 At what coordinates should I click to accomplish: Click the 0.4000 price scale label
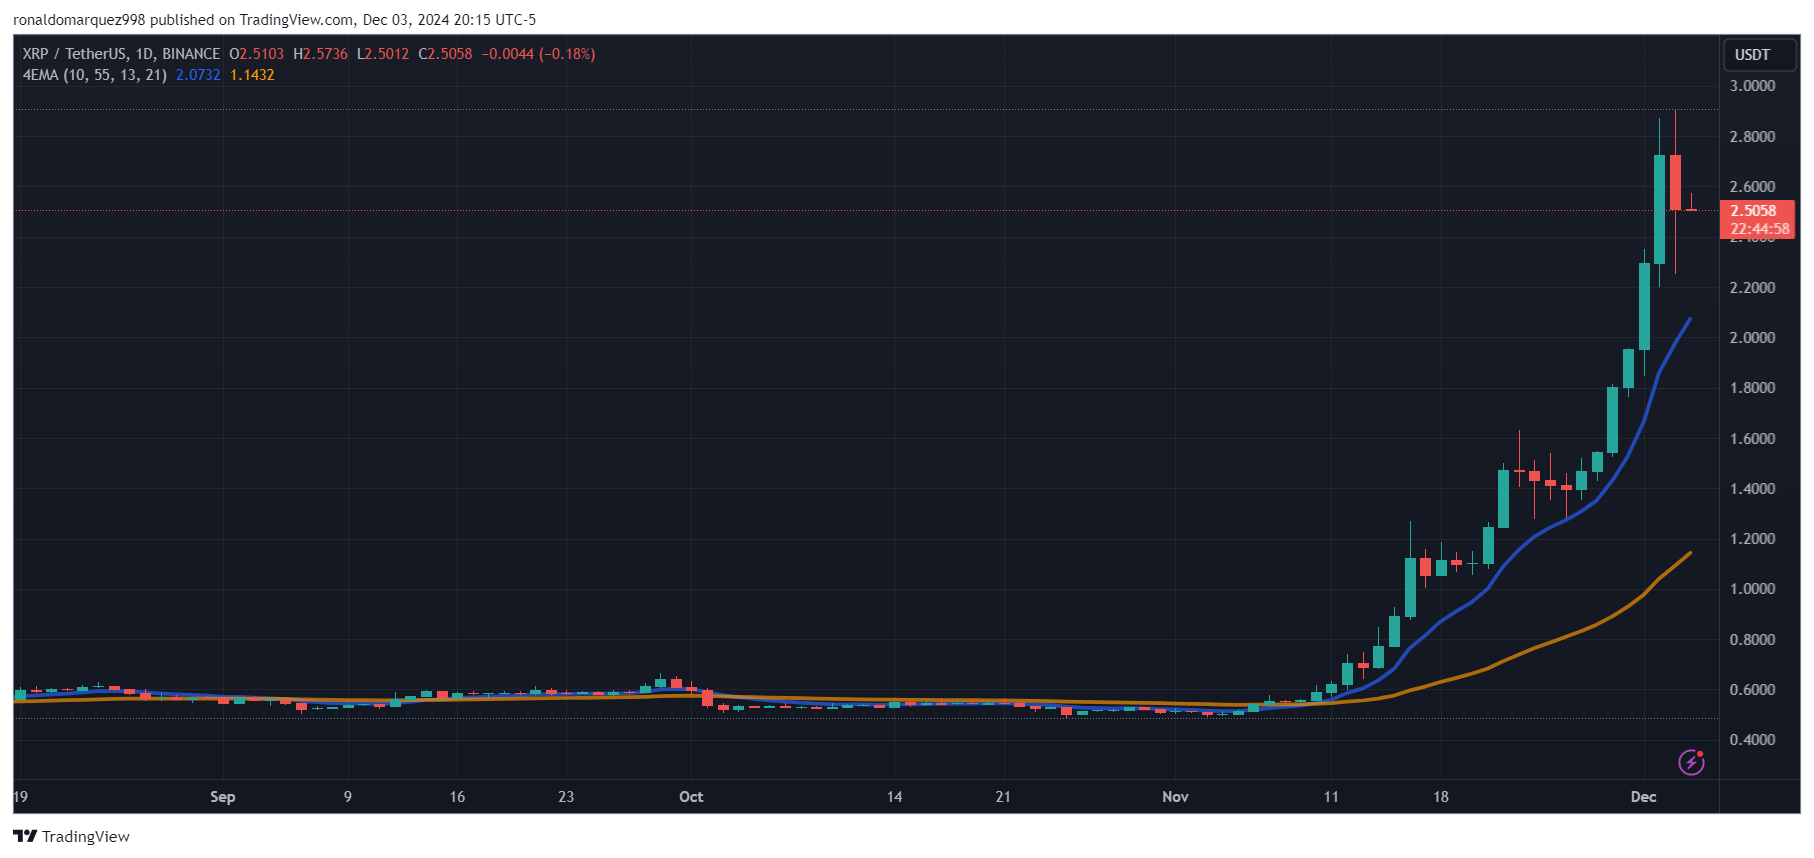pyautogui.click(x=1752, y=740)
